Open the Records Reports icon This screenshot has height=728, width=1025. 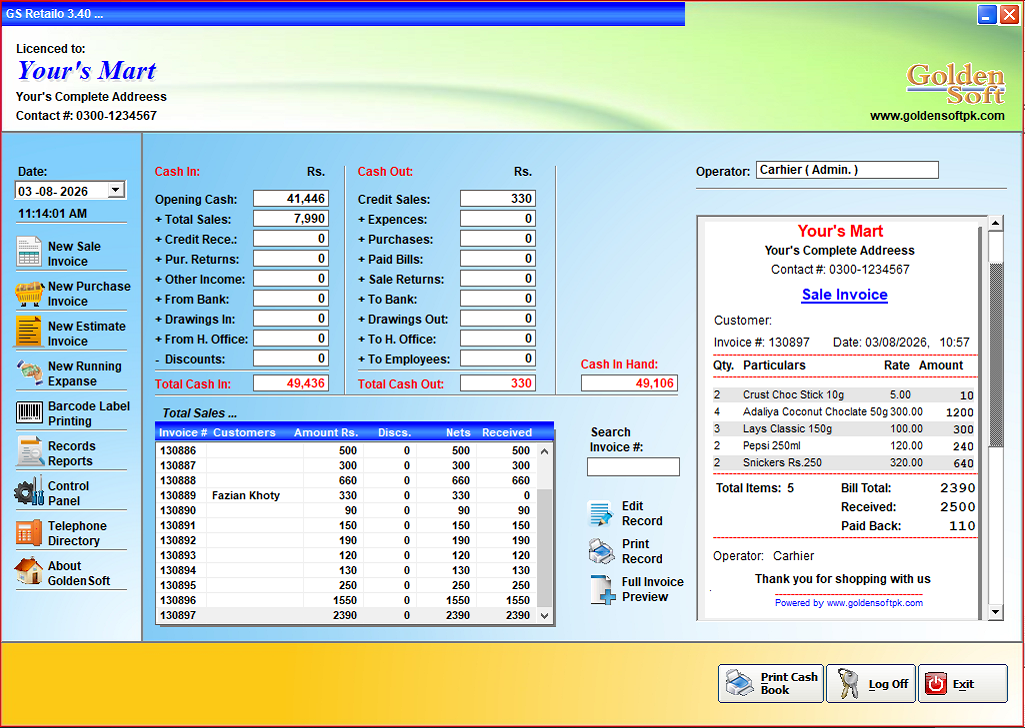[29, 452]
